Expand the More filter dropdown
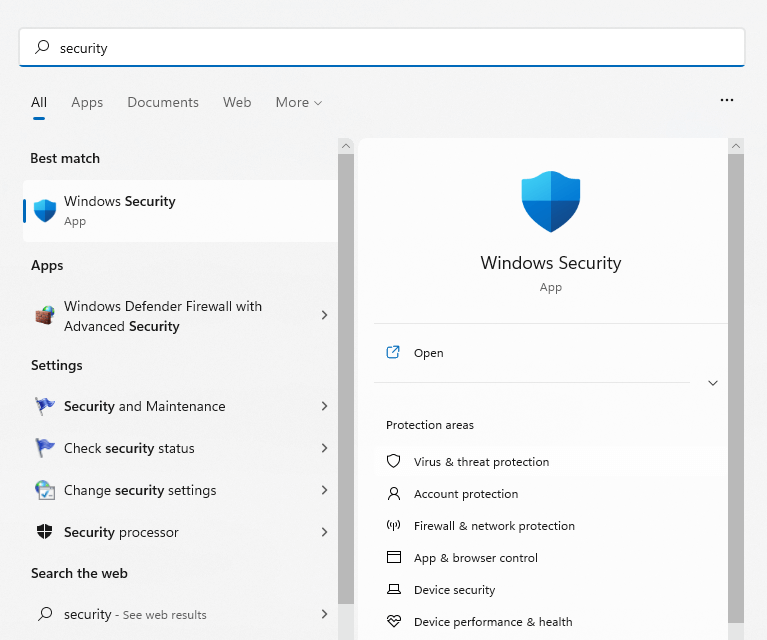The image size is (767, 640). coord(299,103)
